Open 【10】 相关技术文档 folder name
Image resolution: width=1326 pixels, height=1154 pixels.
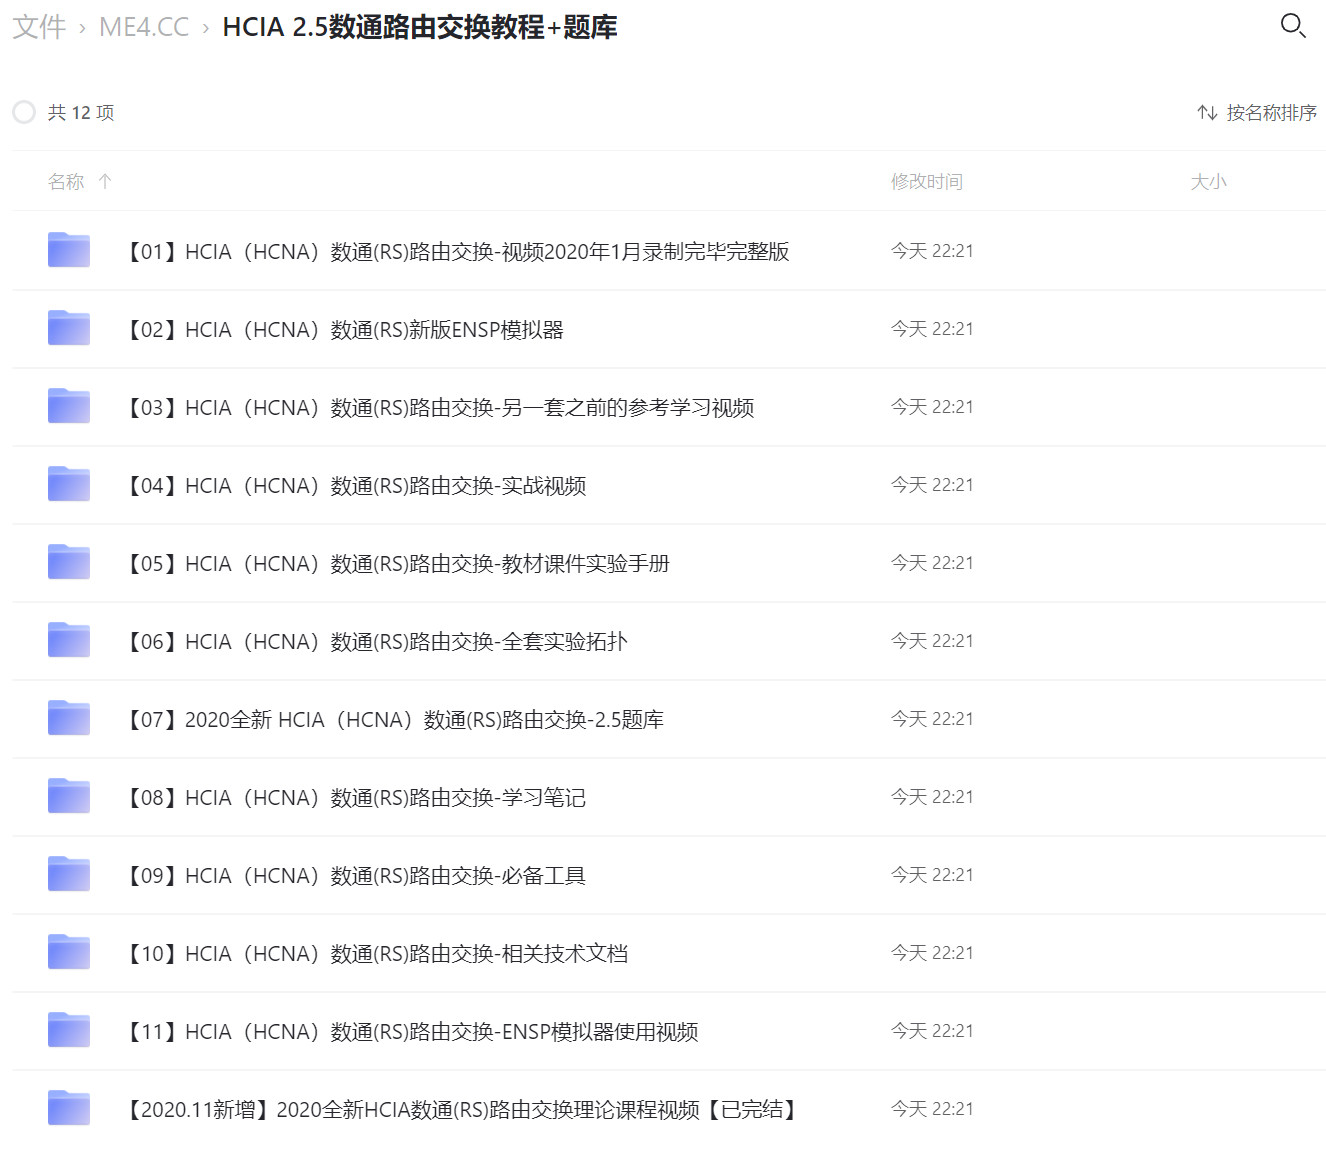point(375,954)
